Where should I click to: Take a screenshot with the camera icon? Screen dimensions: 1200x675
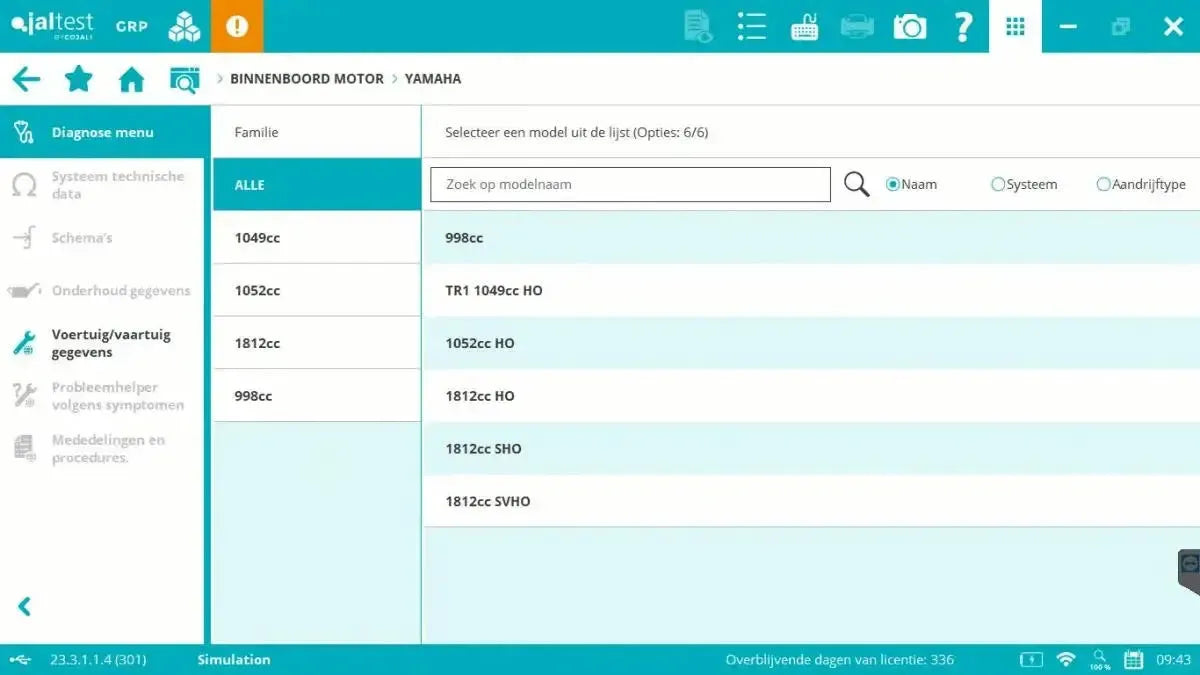[909, 26]
